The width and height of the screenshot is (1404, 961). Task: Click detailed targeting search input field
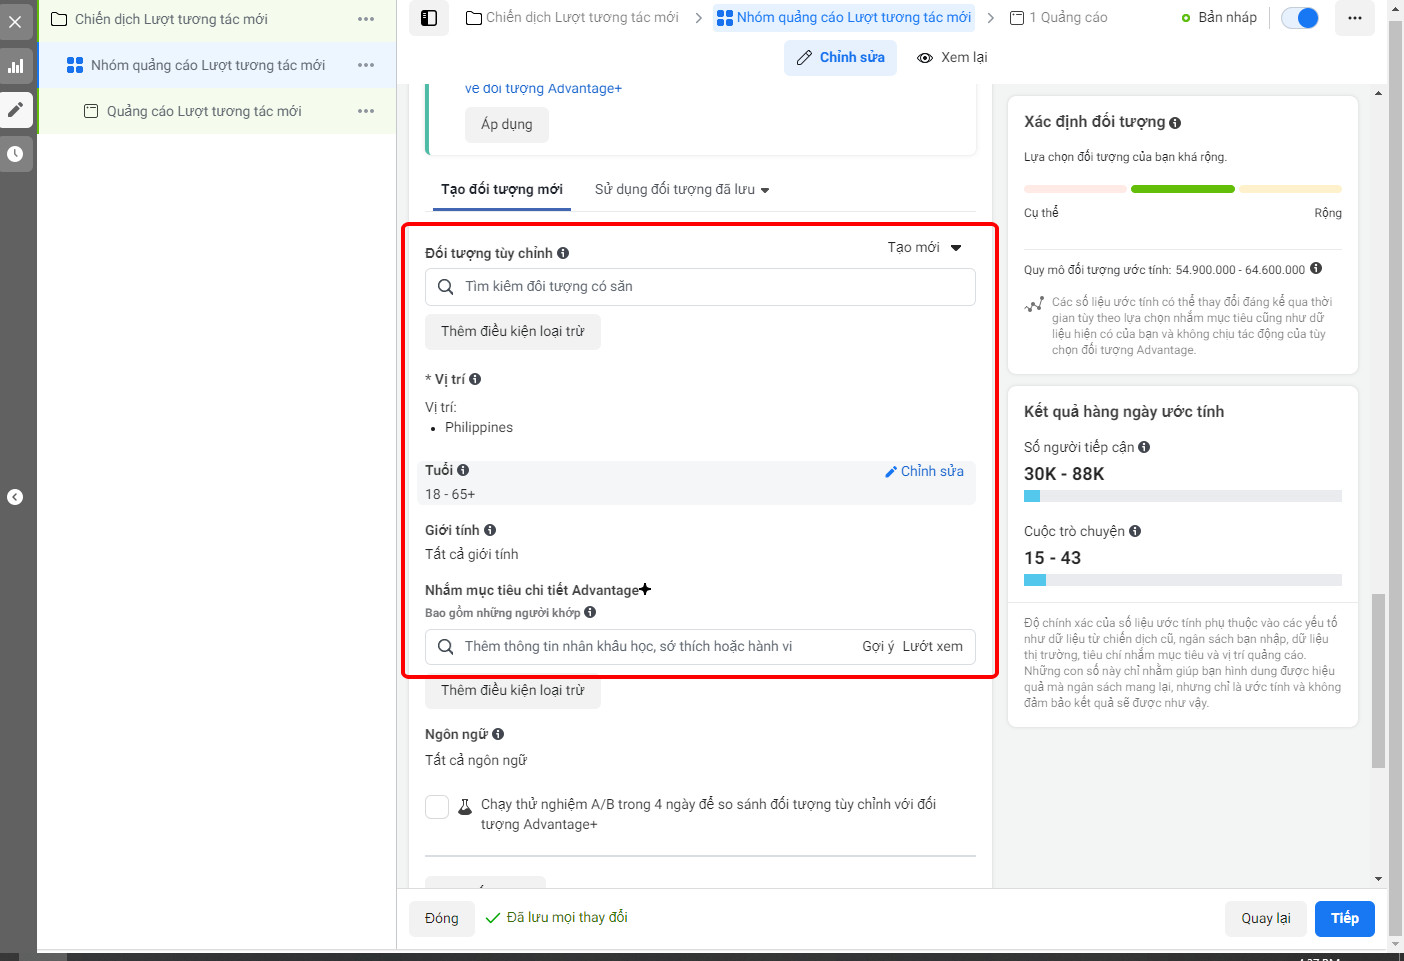[x=700, y=646]
